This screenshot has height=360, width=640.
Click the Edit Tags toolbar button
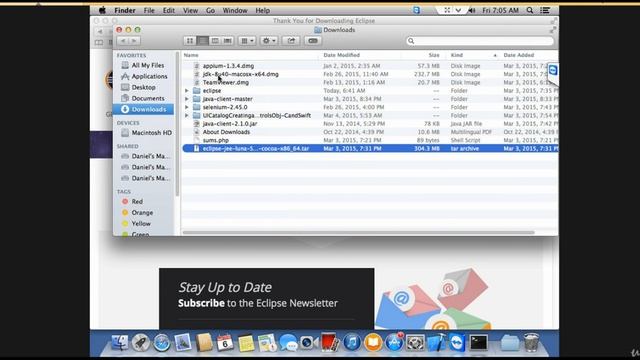[x=313, y=41]
